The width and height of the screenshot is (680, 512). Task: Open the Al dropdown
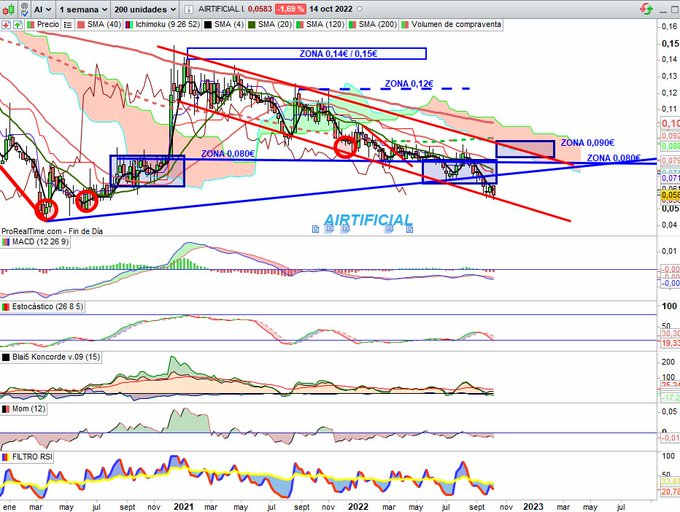click(x=42, y=9)
